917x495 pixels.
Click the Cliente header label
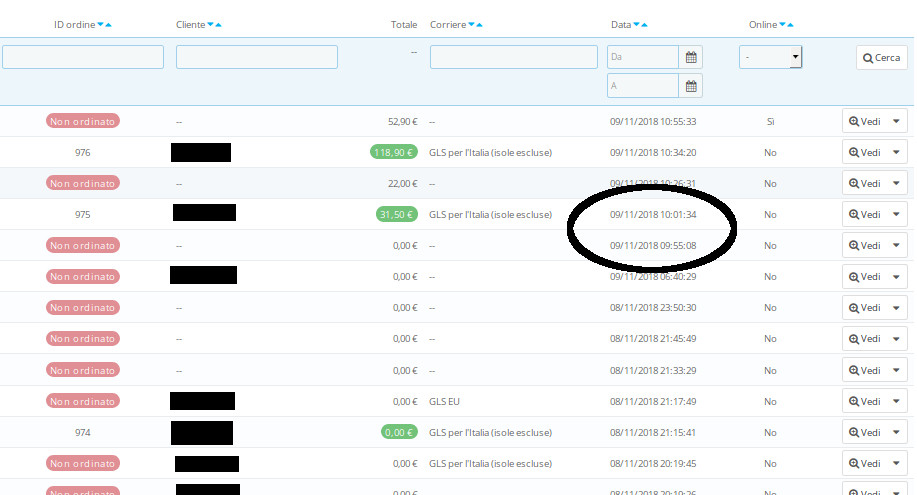[191, 25]
